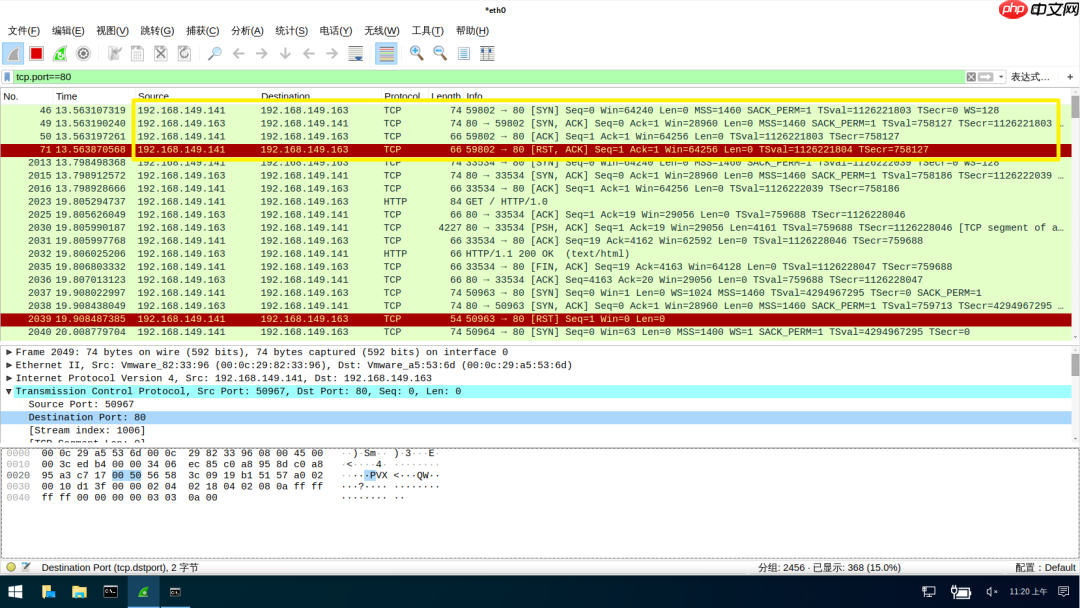1080x608 pixels.
Task: Open the find packet magnifier tool
Action: tap(213, 54)
